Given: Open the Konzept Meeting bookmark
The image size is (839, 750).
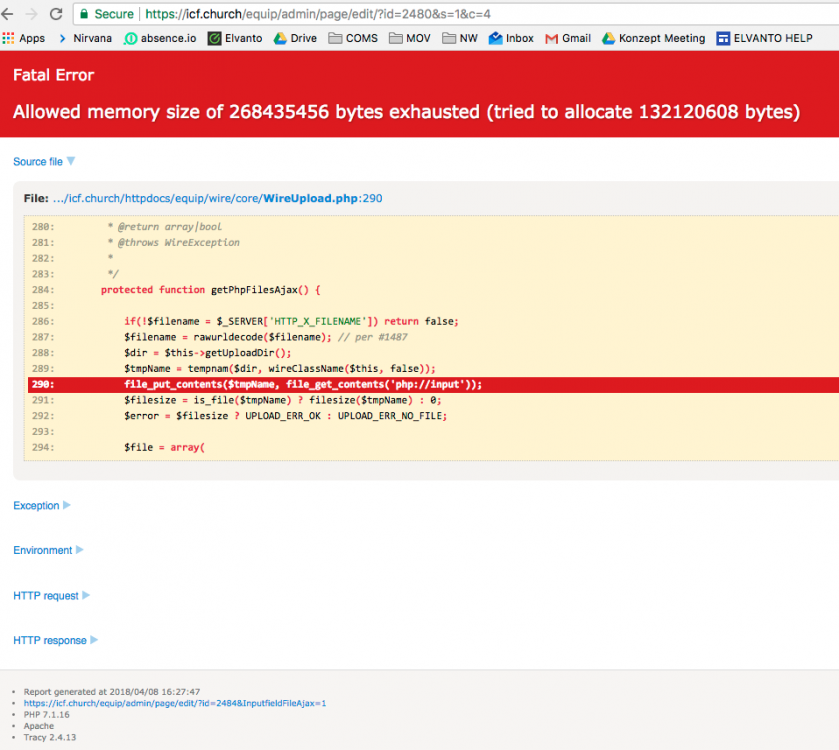Looking at the screenshot, I should pyautogui.click(x=660, y=38).
